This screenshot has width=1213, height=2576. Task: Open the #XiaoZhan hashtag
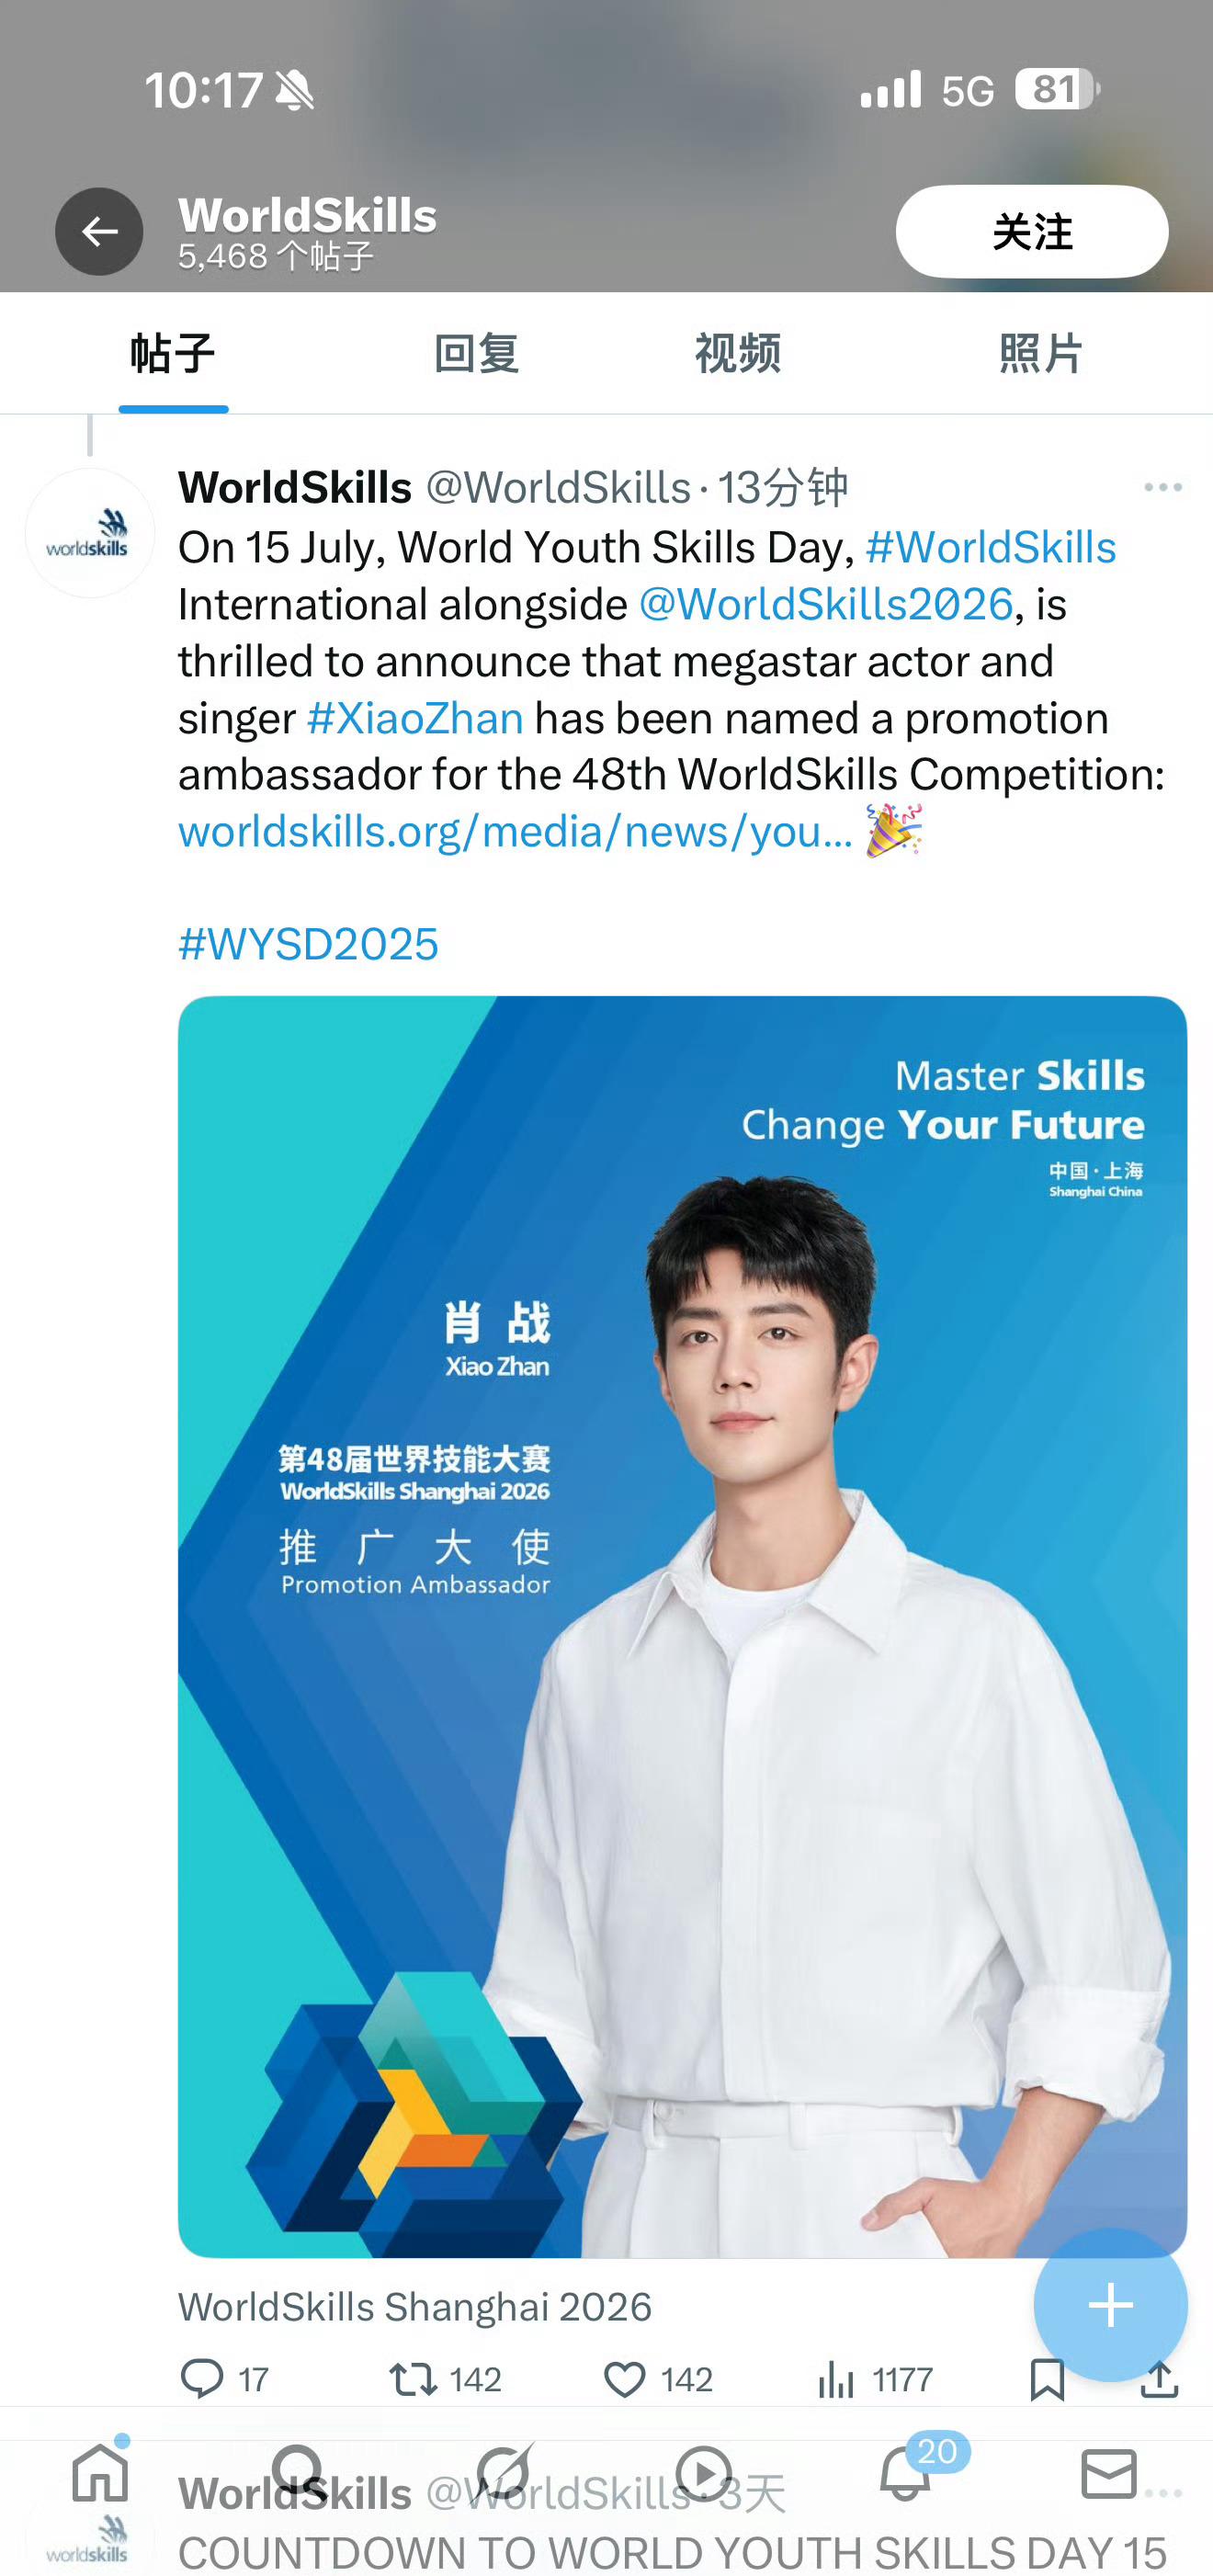pos(415,718)
